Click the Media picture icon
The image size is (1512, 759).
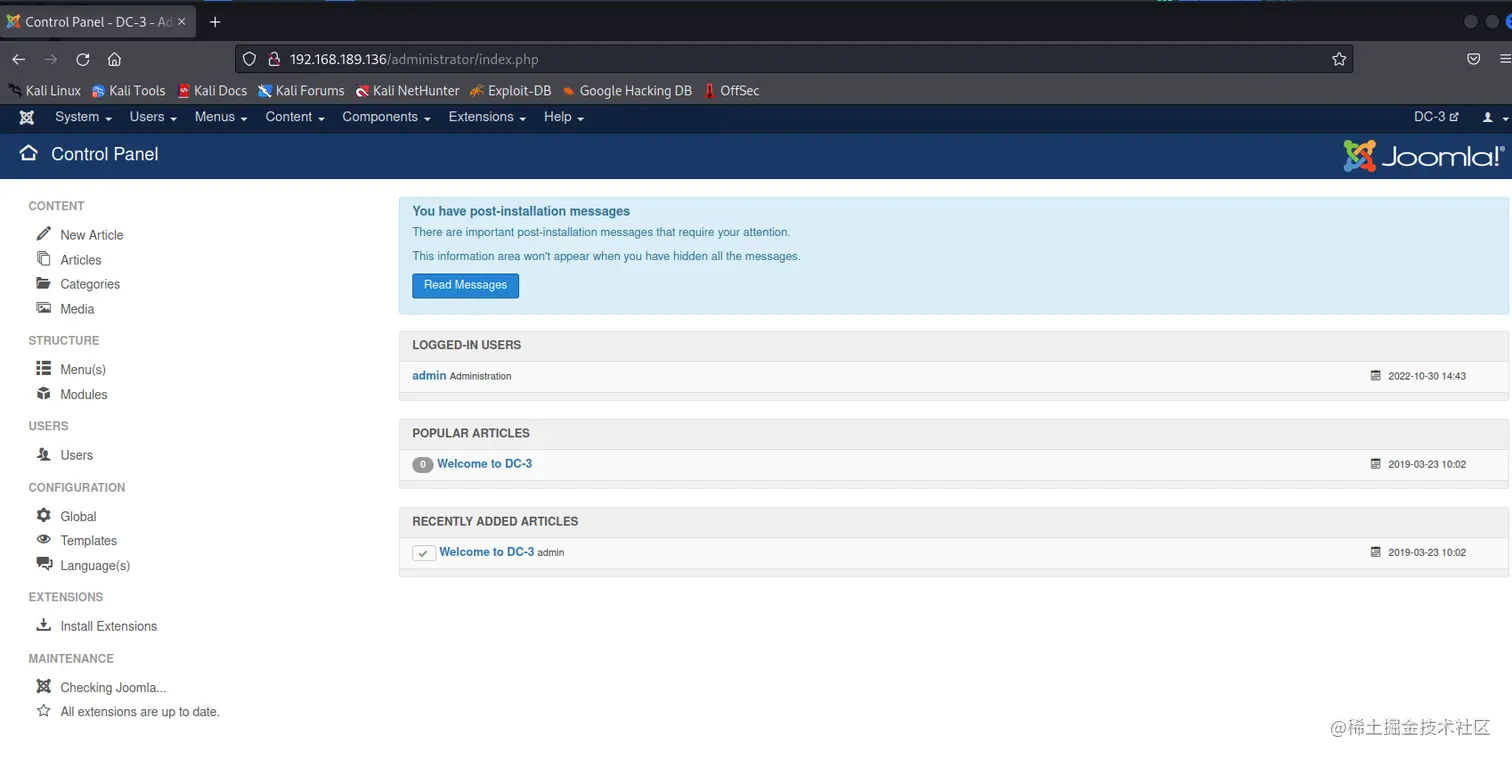[x=43, y=308]
